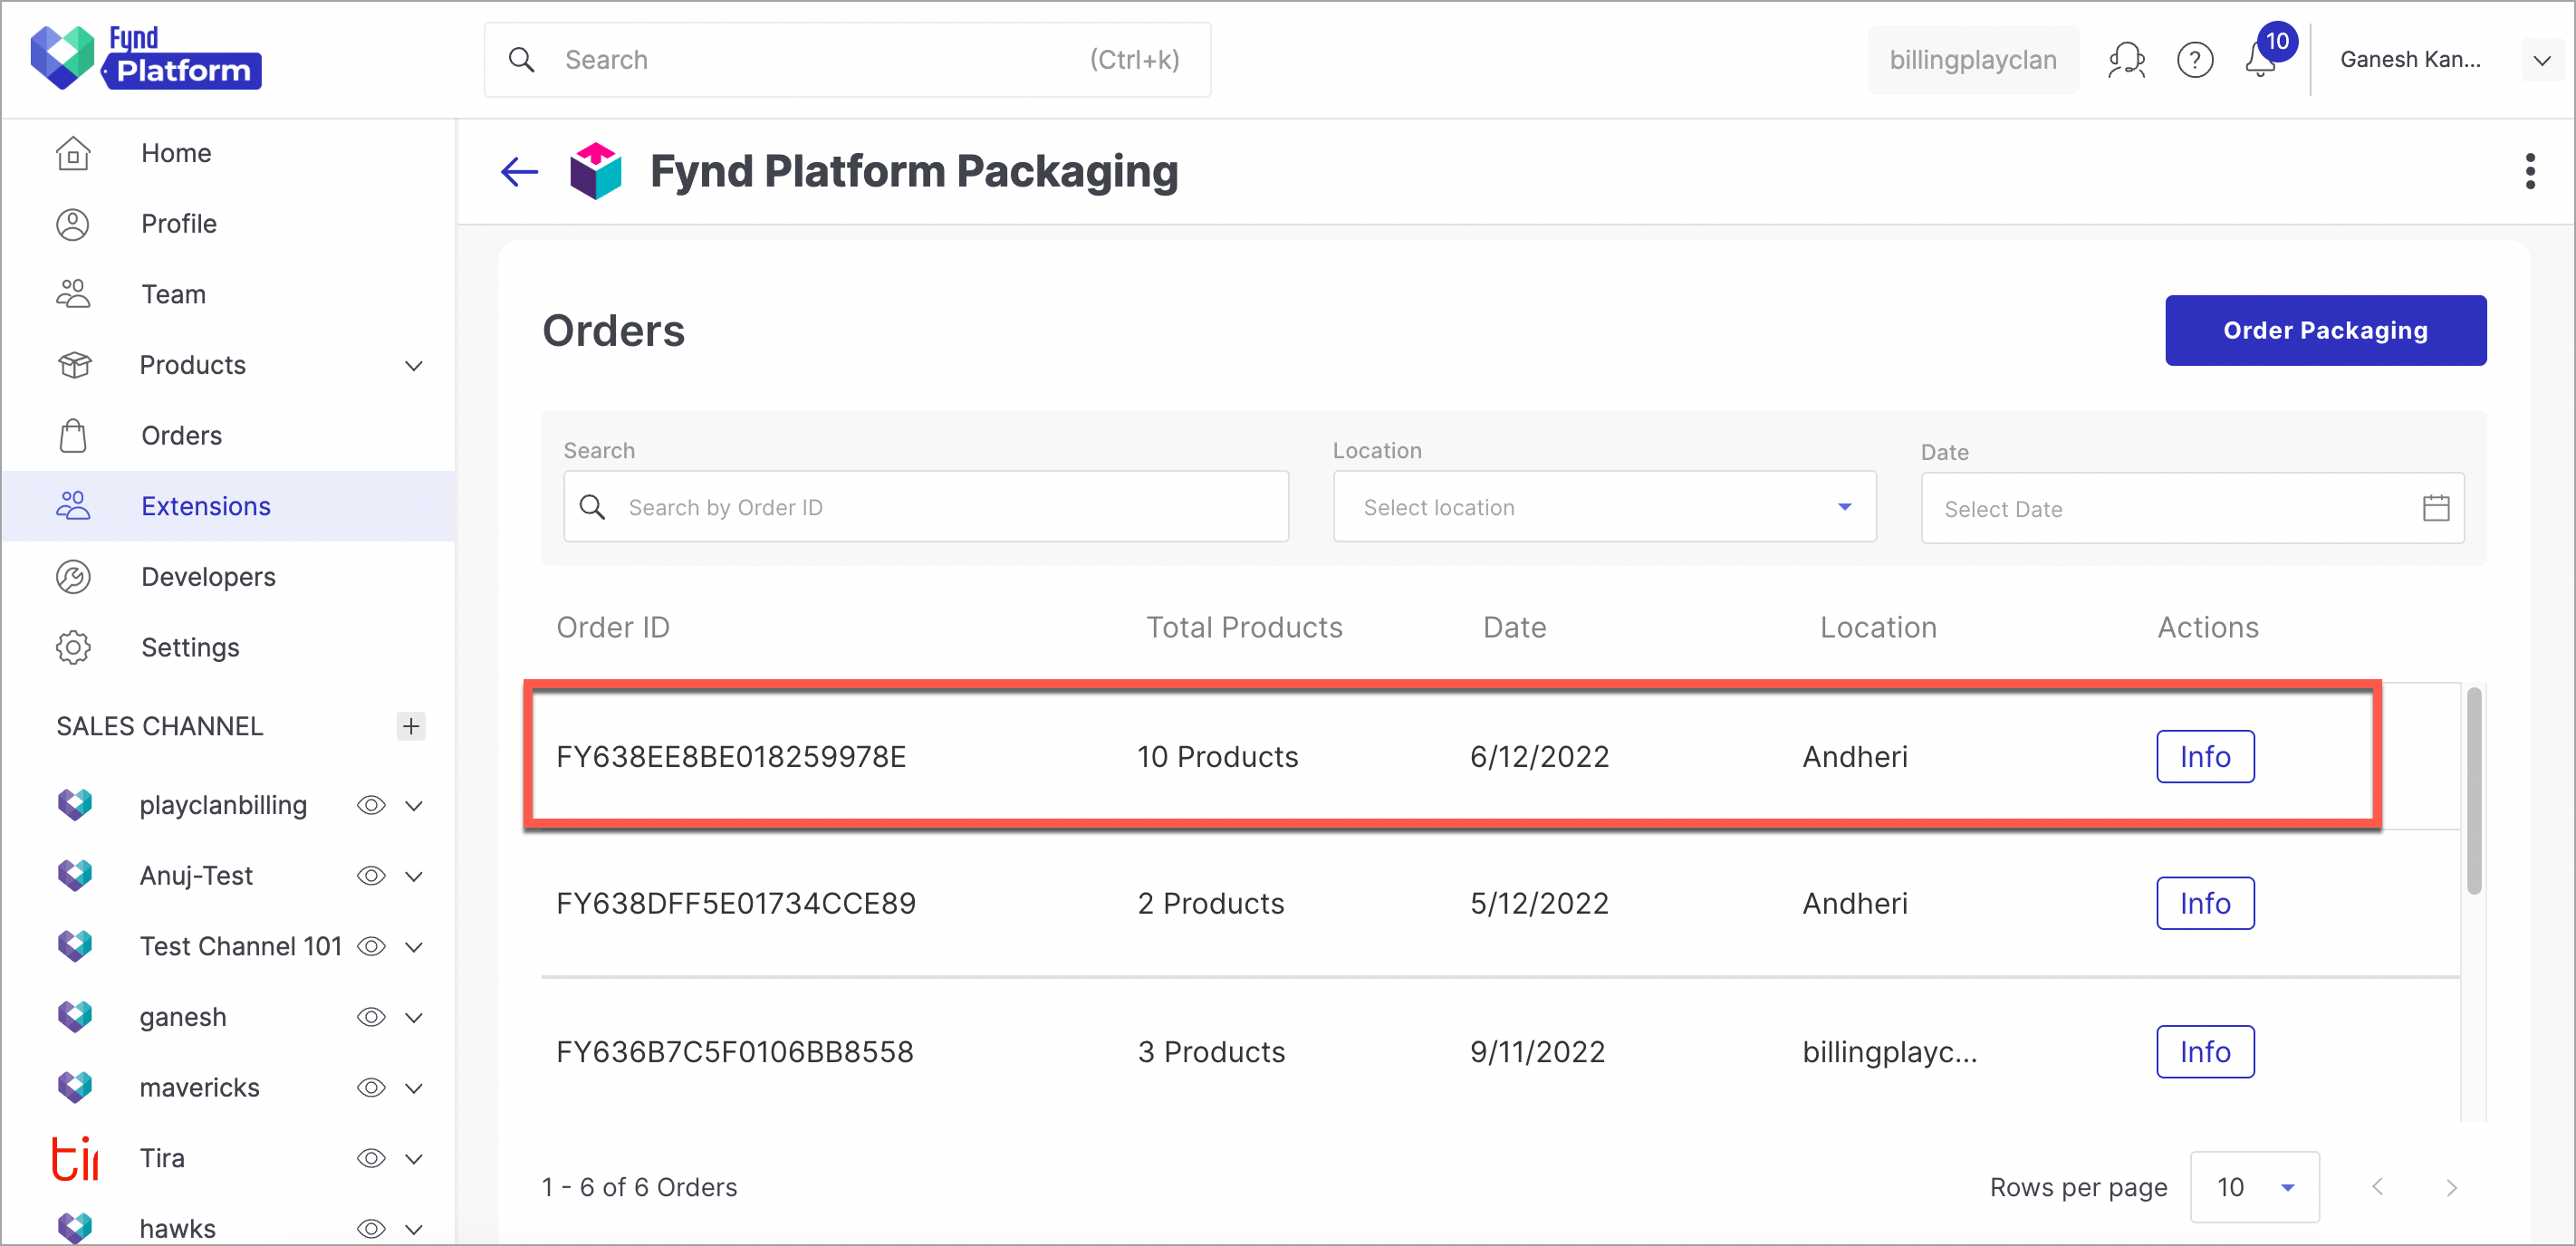
Task: Open the support headset icon
Action: coord(2126,60)
